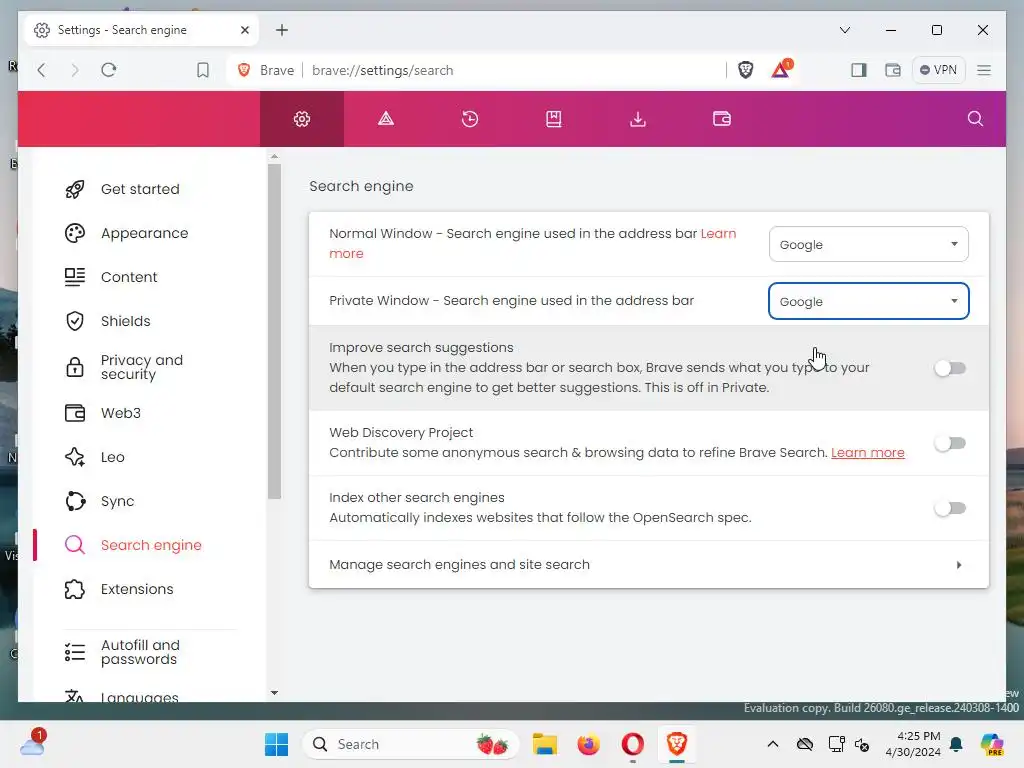
Task: Toggle the sidebar panel icon
Action: pos(859,70)
